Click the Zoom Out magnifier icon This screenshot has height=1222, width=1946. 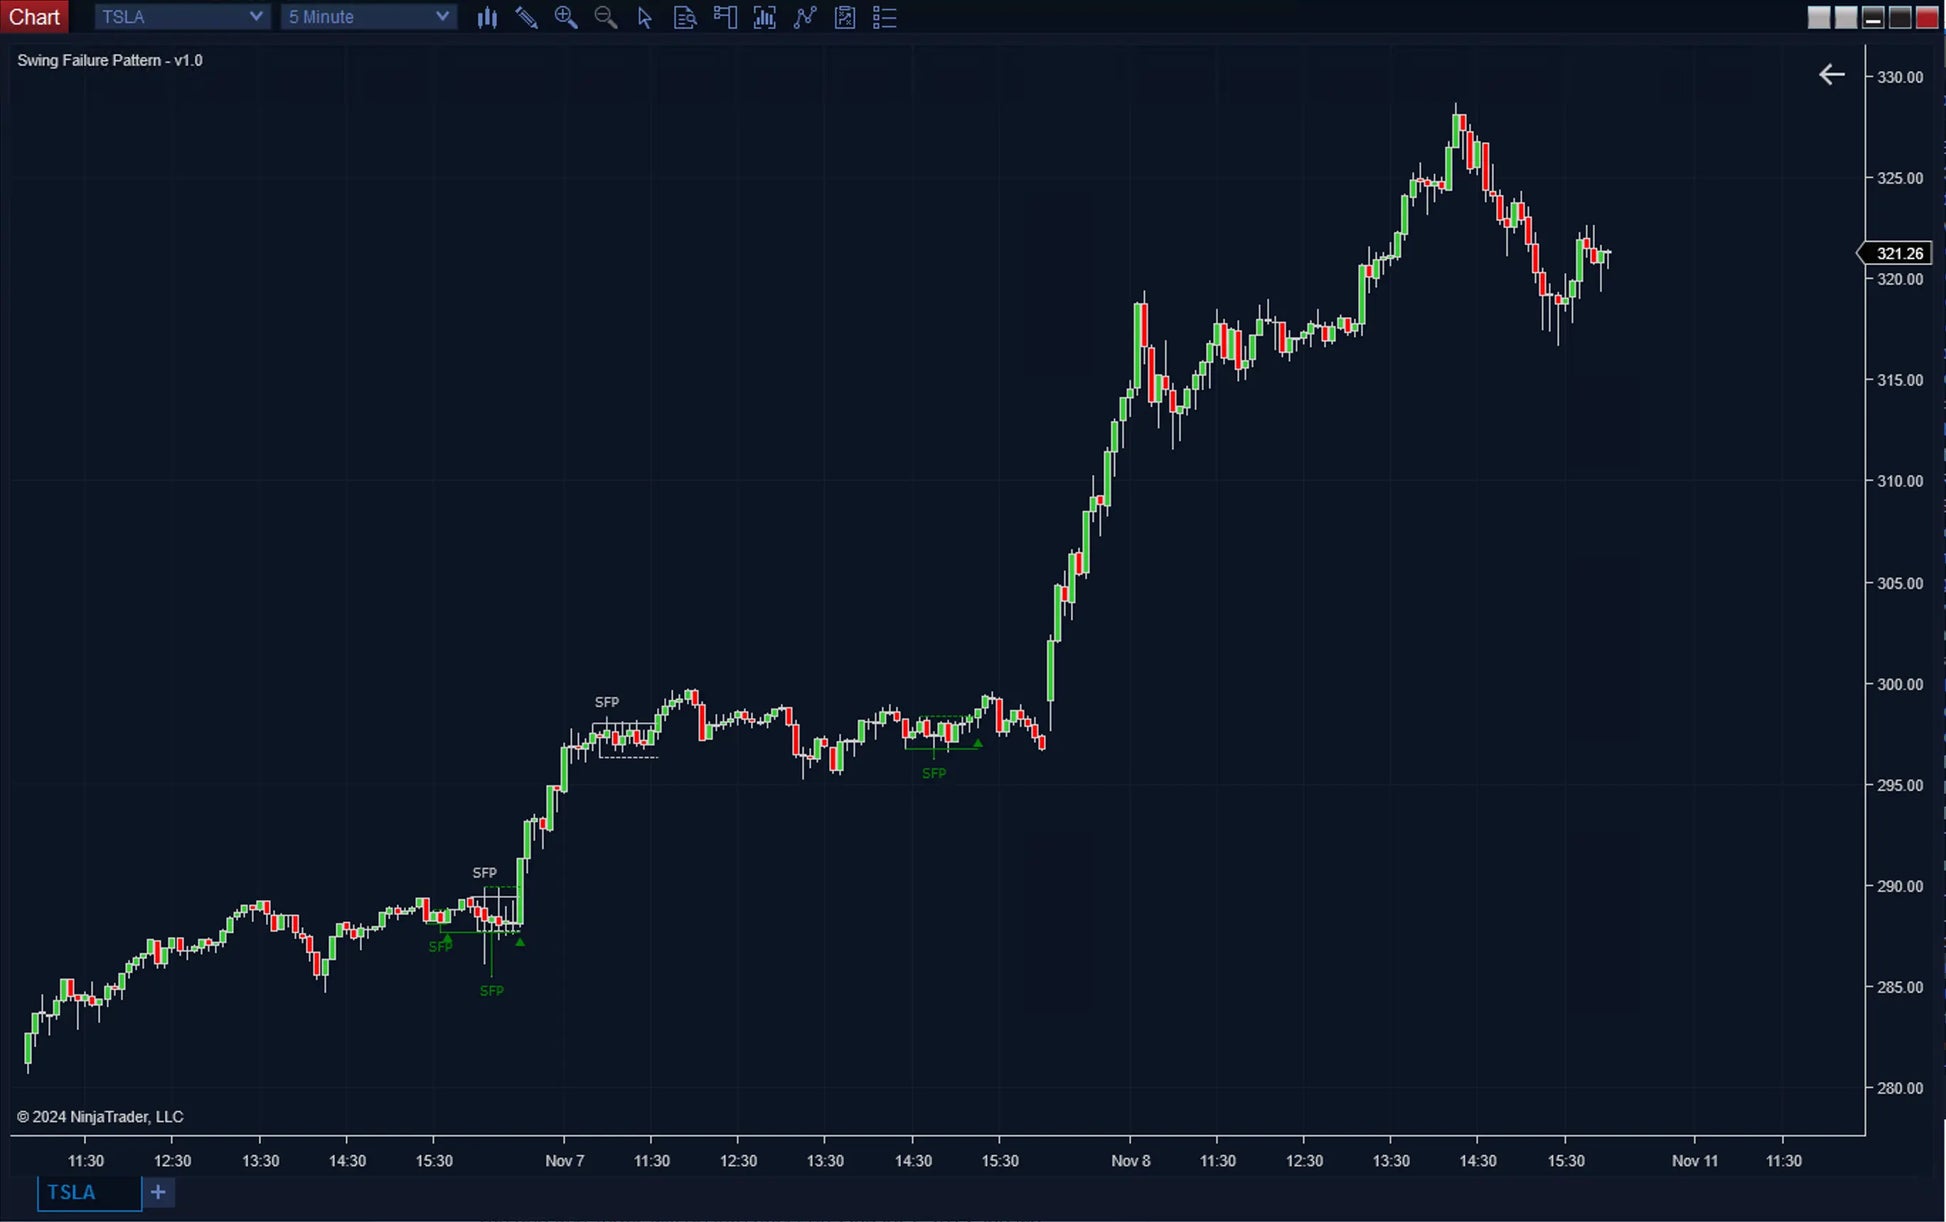click(605, 17)
